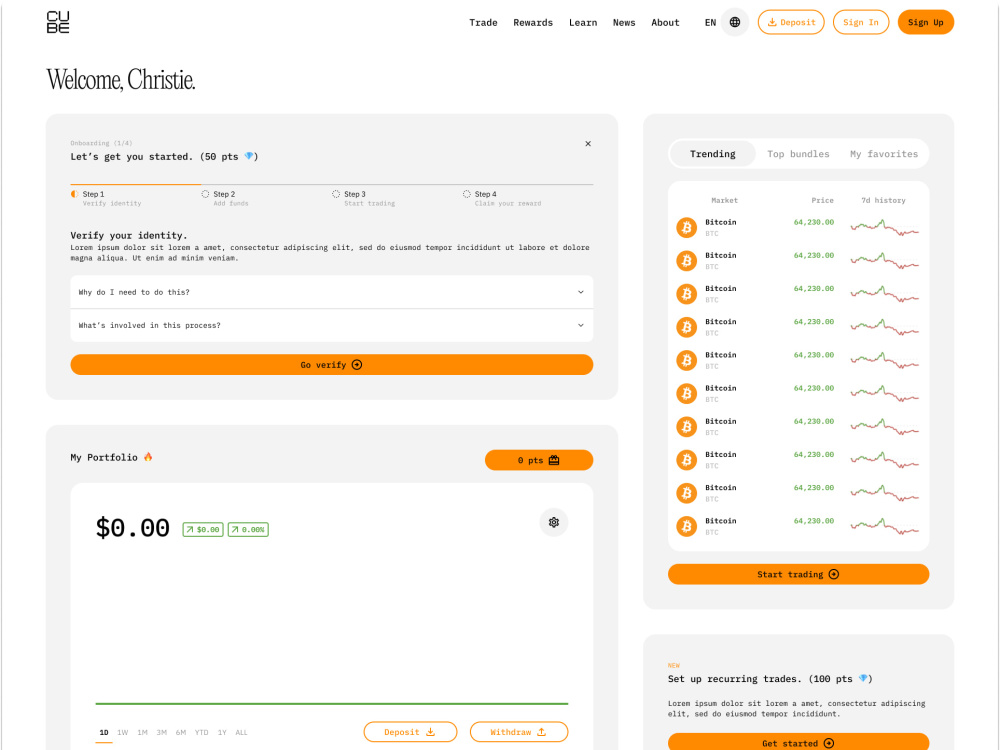
Task: Select the 1M chart range
Action: click(x=142, y=733)
